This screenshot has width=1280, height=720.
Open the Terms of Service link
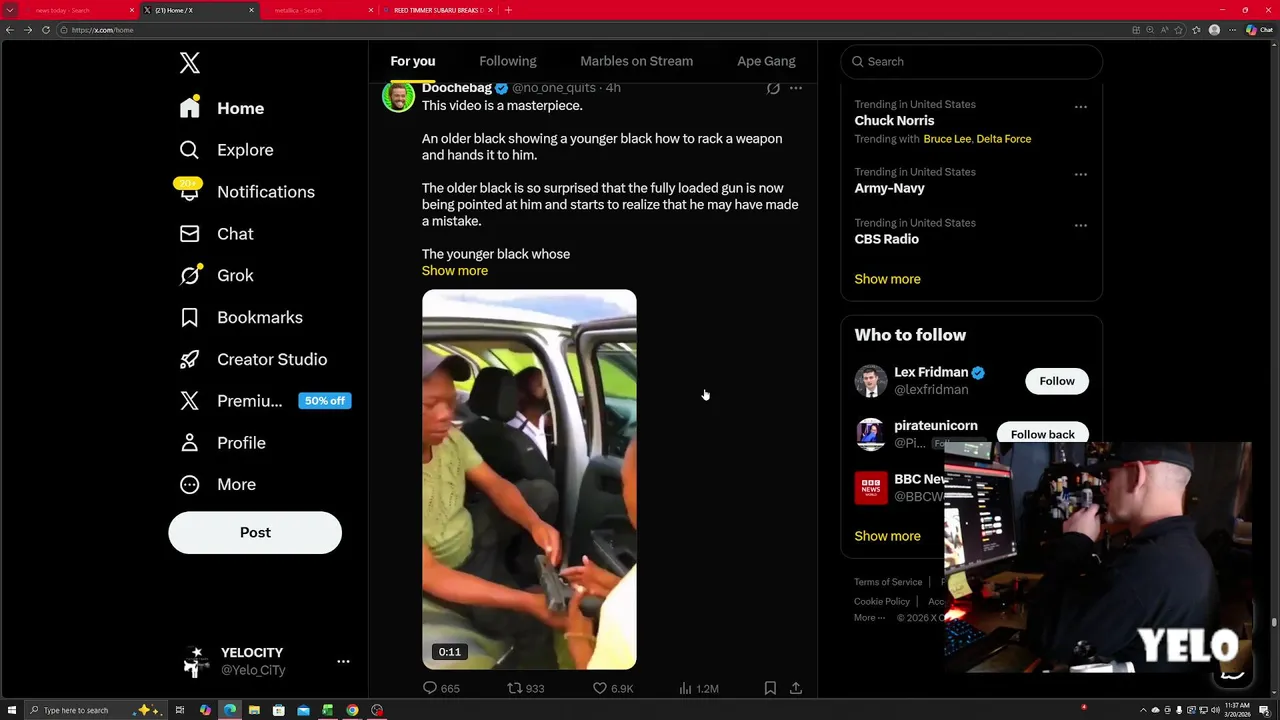pyautogui.click(x=888, y=582)
